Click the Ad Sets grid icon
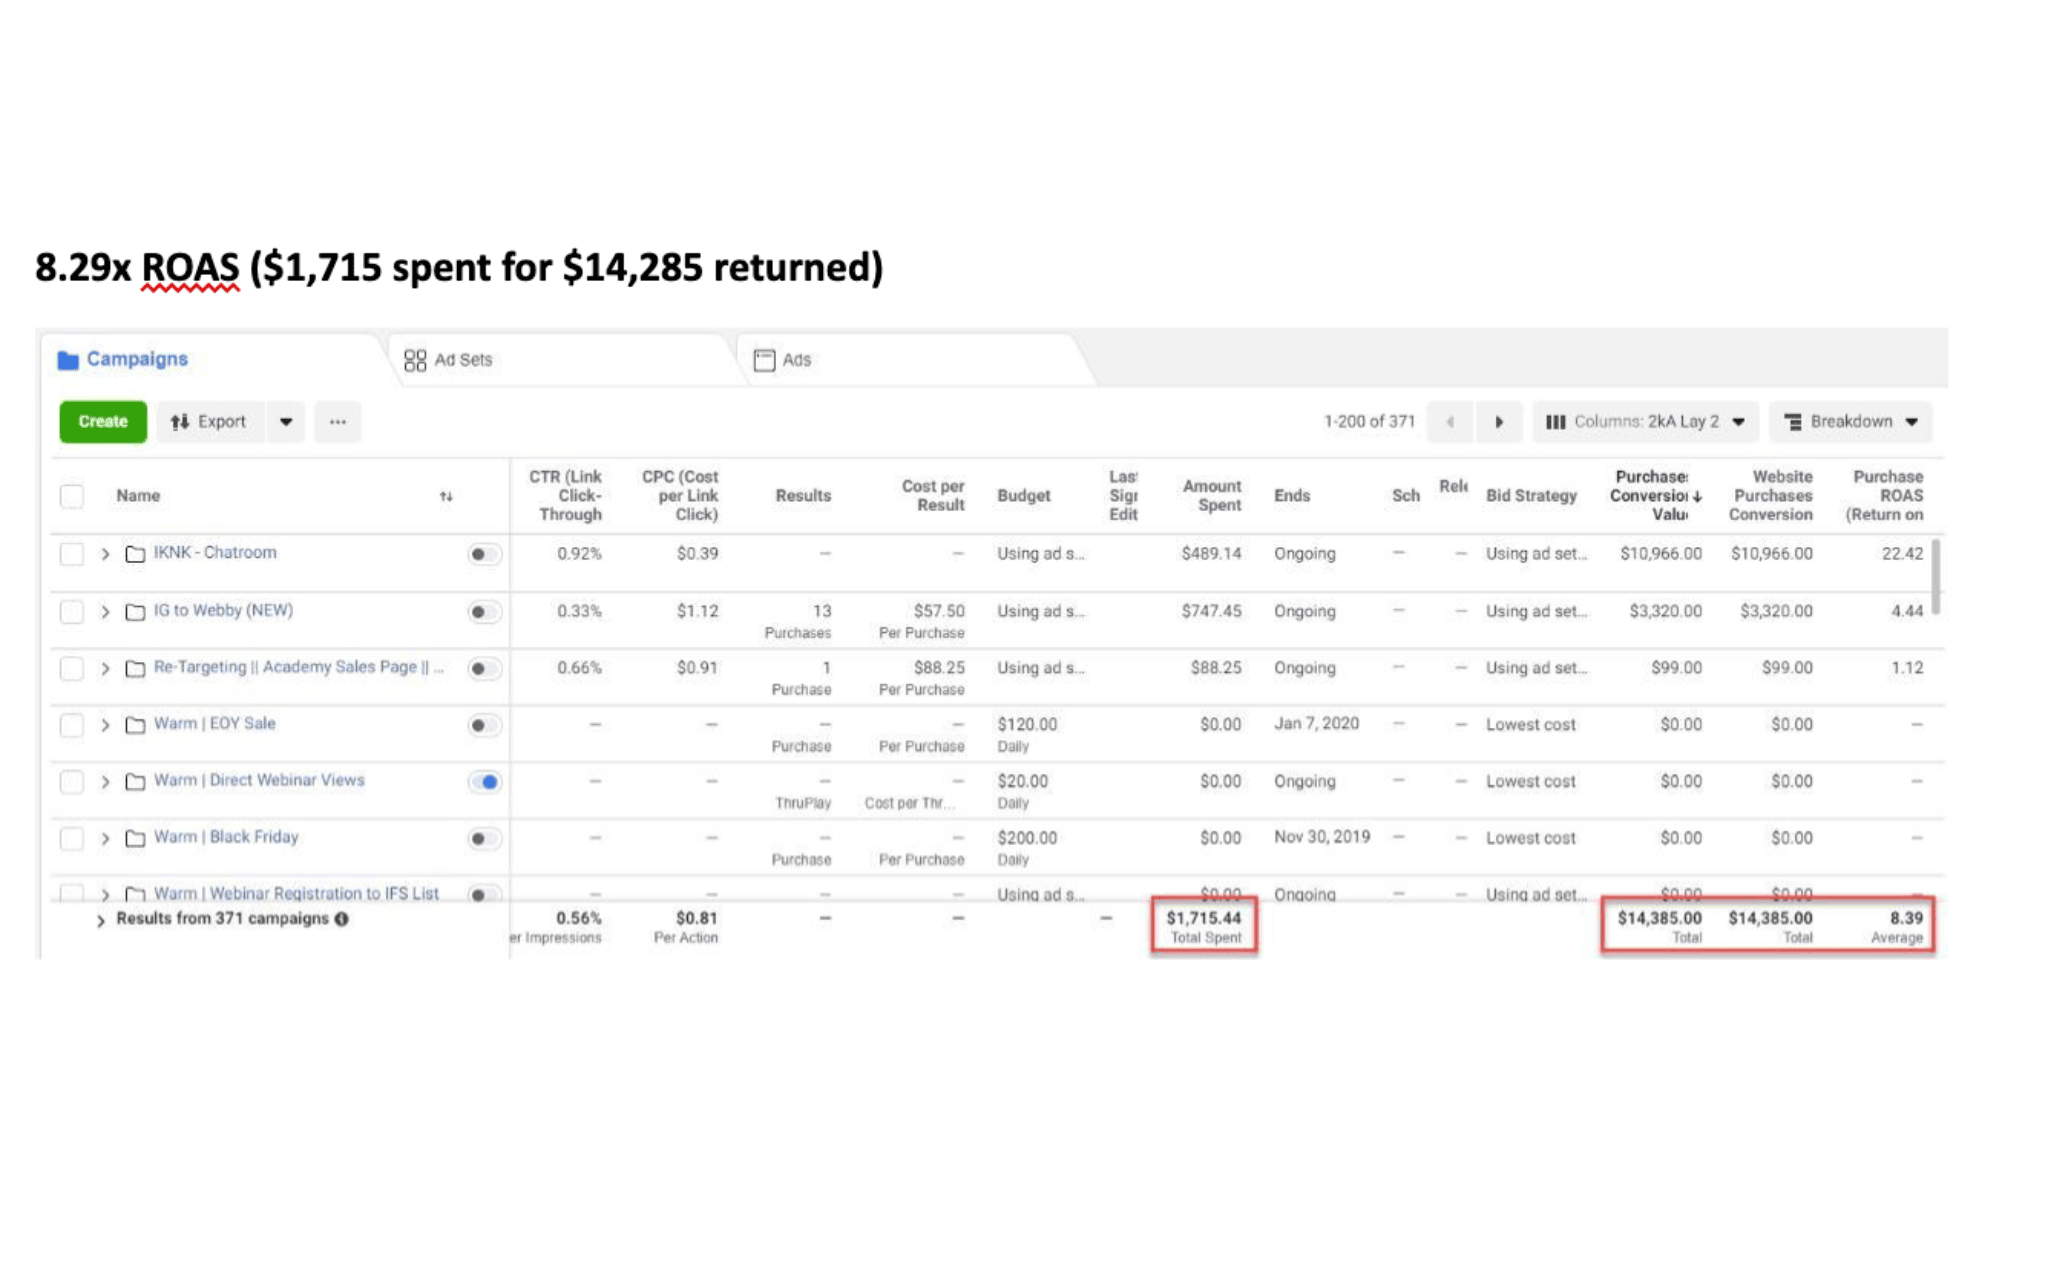Screen dimensions: 2048x1288 [x=415, y=360]
